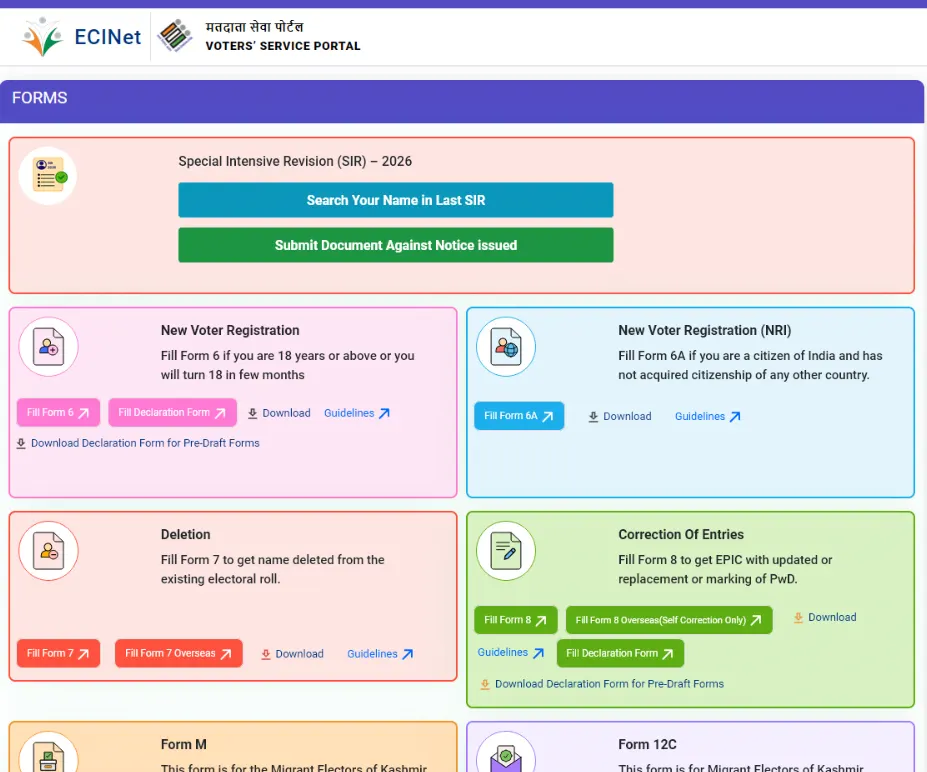Screen dimensions: 927x772
Task: Open Fill Form 8 Overseas (Self Correction Only)
Action: (x=668, y=620)
